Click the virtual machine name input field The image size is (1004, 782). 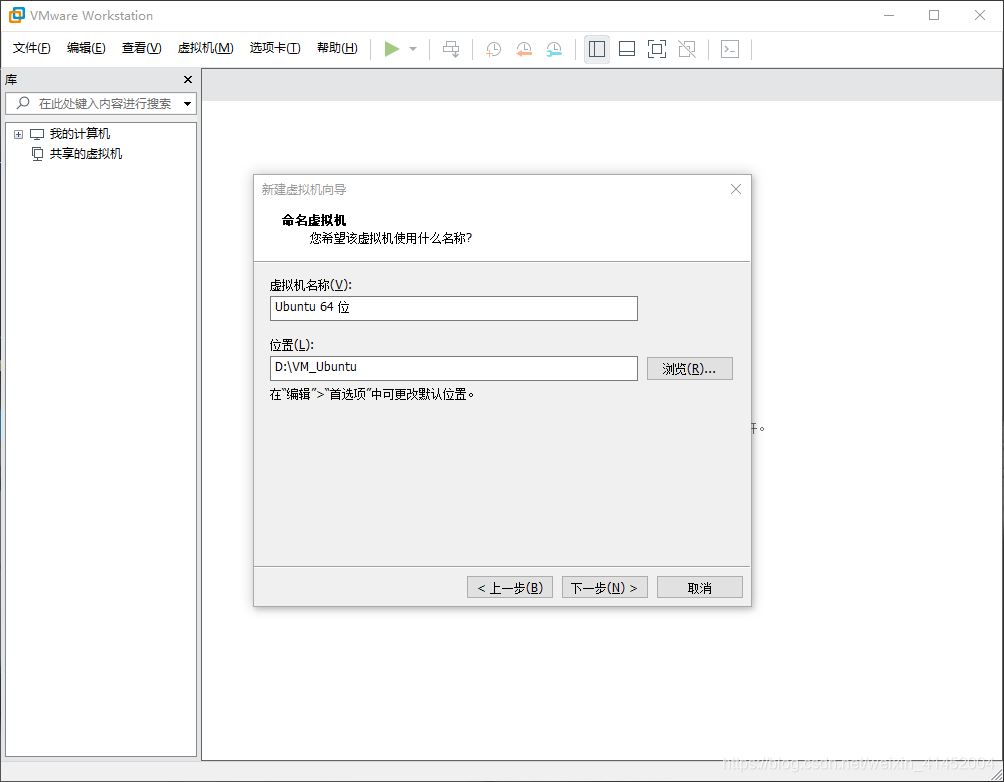coord(453,308)
